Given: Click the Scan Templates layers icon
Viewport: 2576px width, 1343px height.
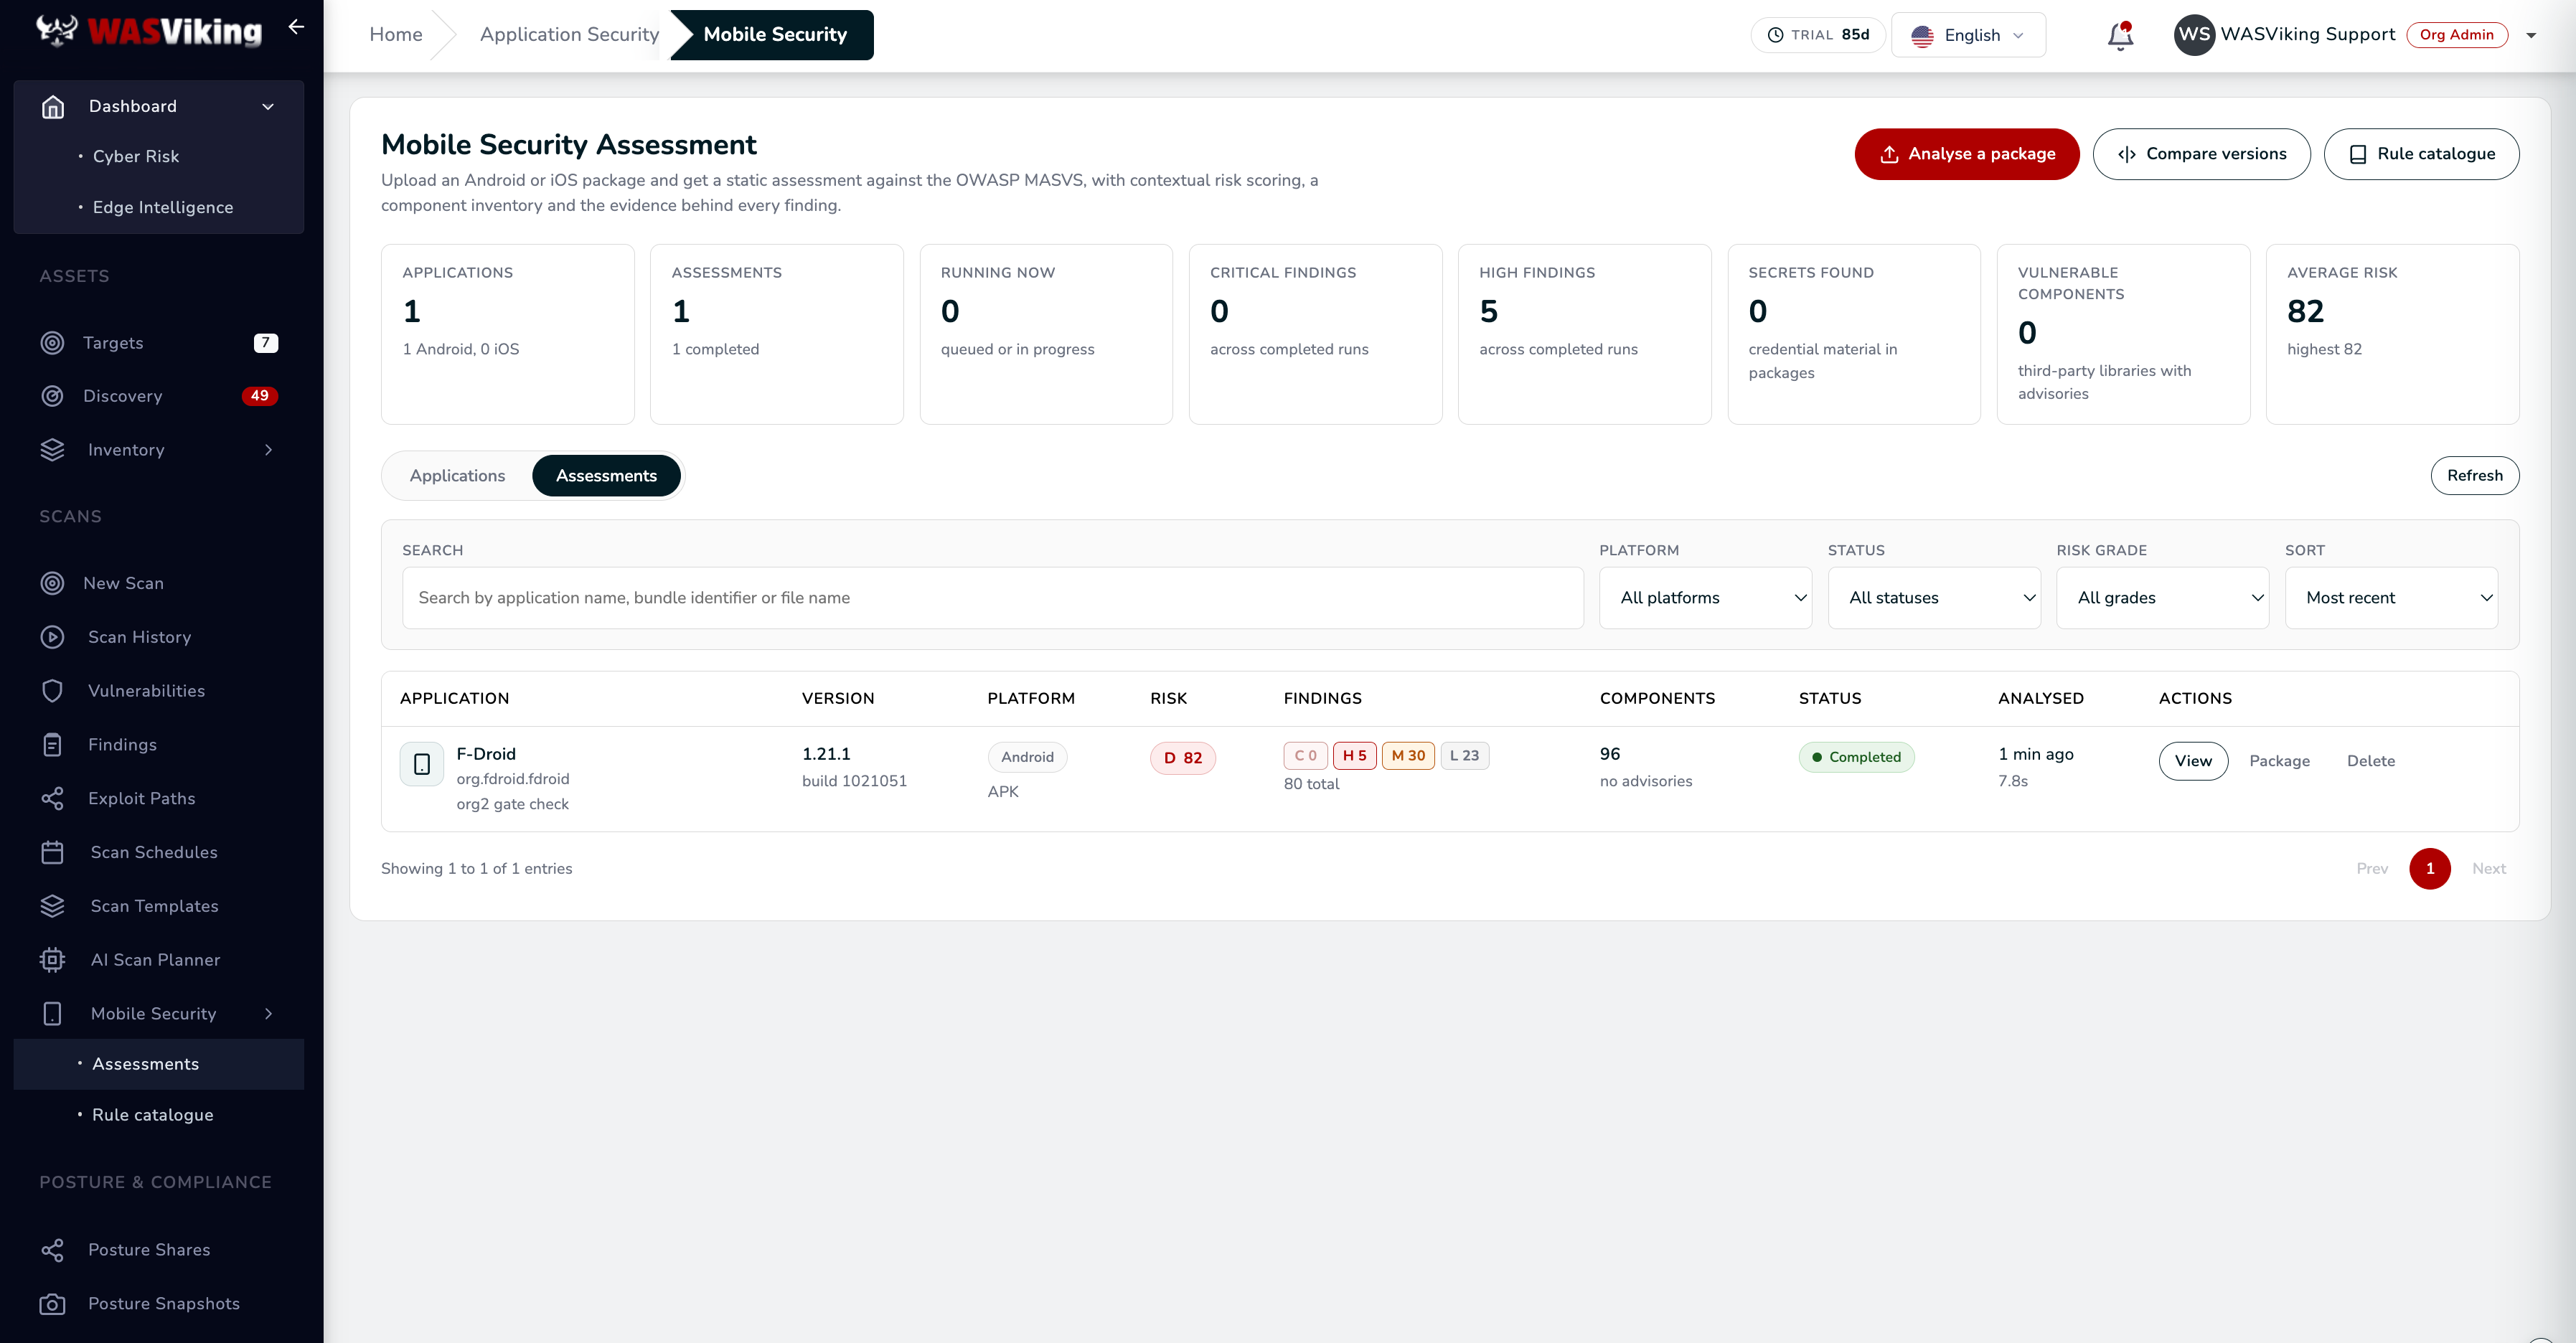Looking at the screenshot, I should [x=52, y=906].
